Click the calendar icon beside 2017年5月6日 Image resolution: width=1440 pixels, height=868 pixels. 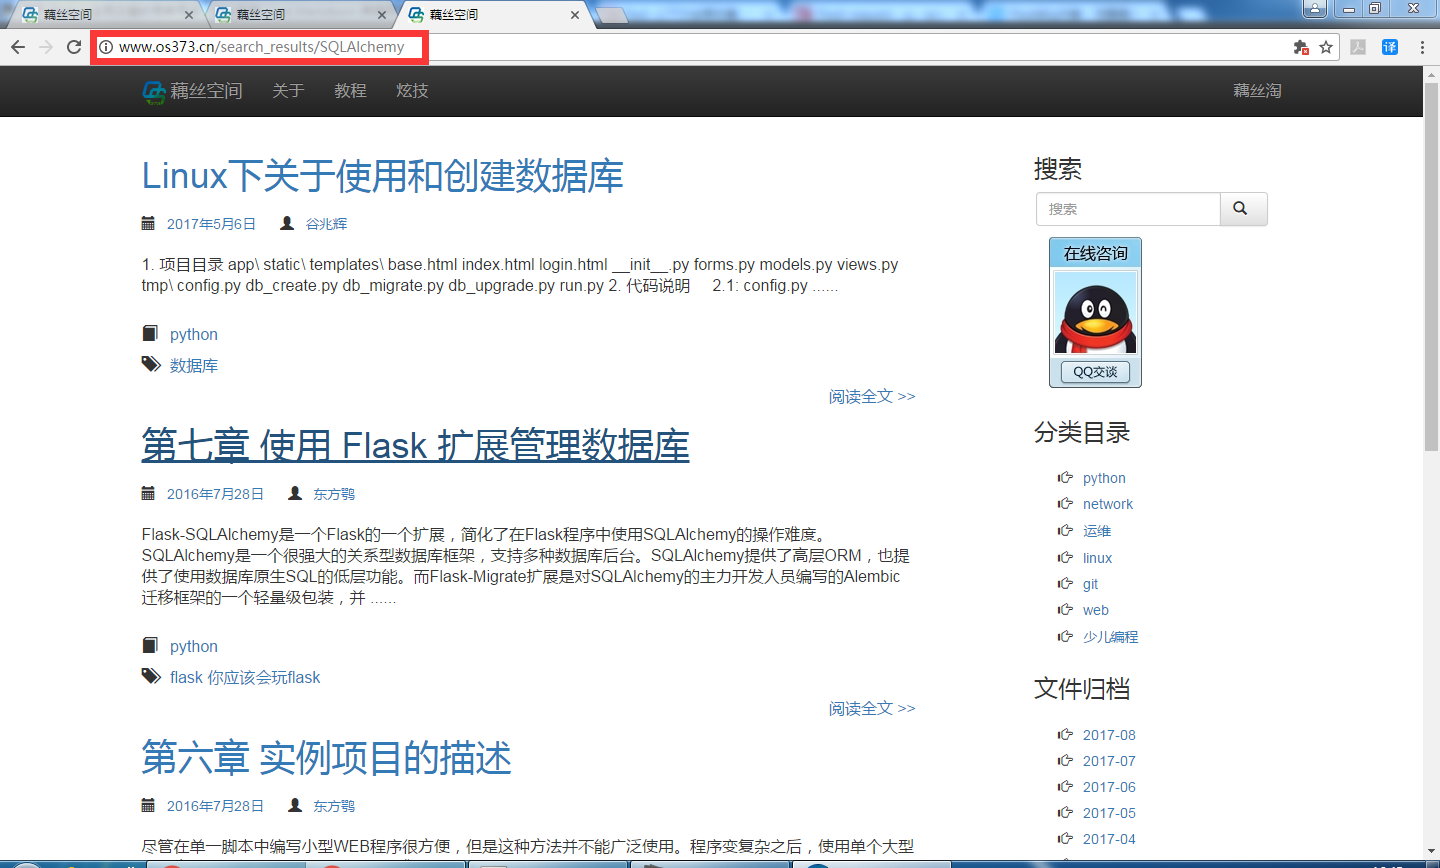(x=149, y=223)
